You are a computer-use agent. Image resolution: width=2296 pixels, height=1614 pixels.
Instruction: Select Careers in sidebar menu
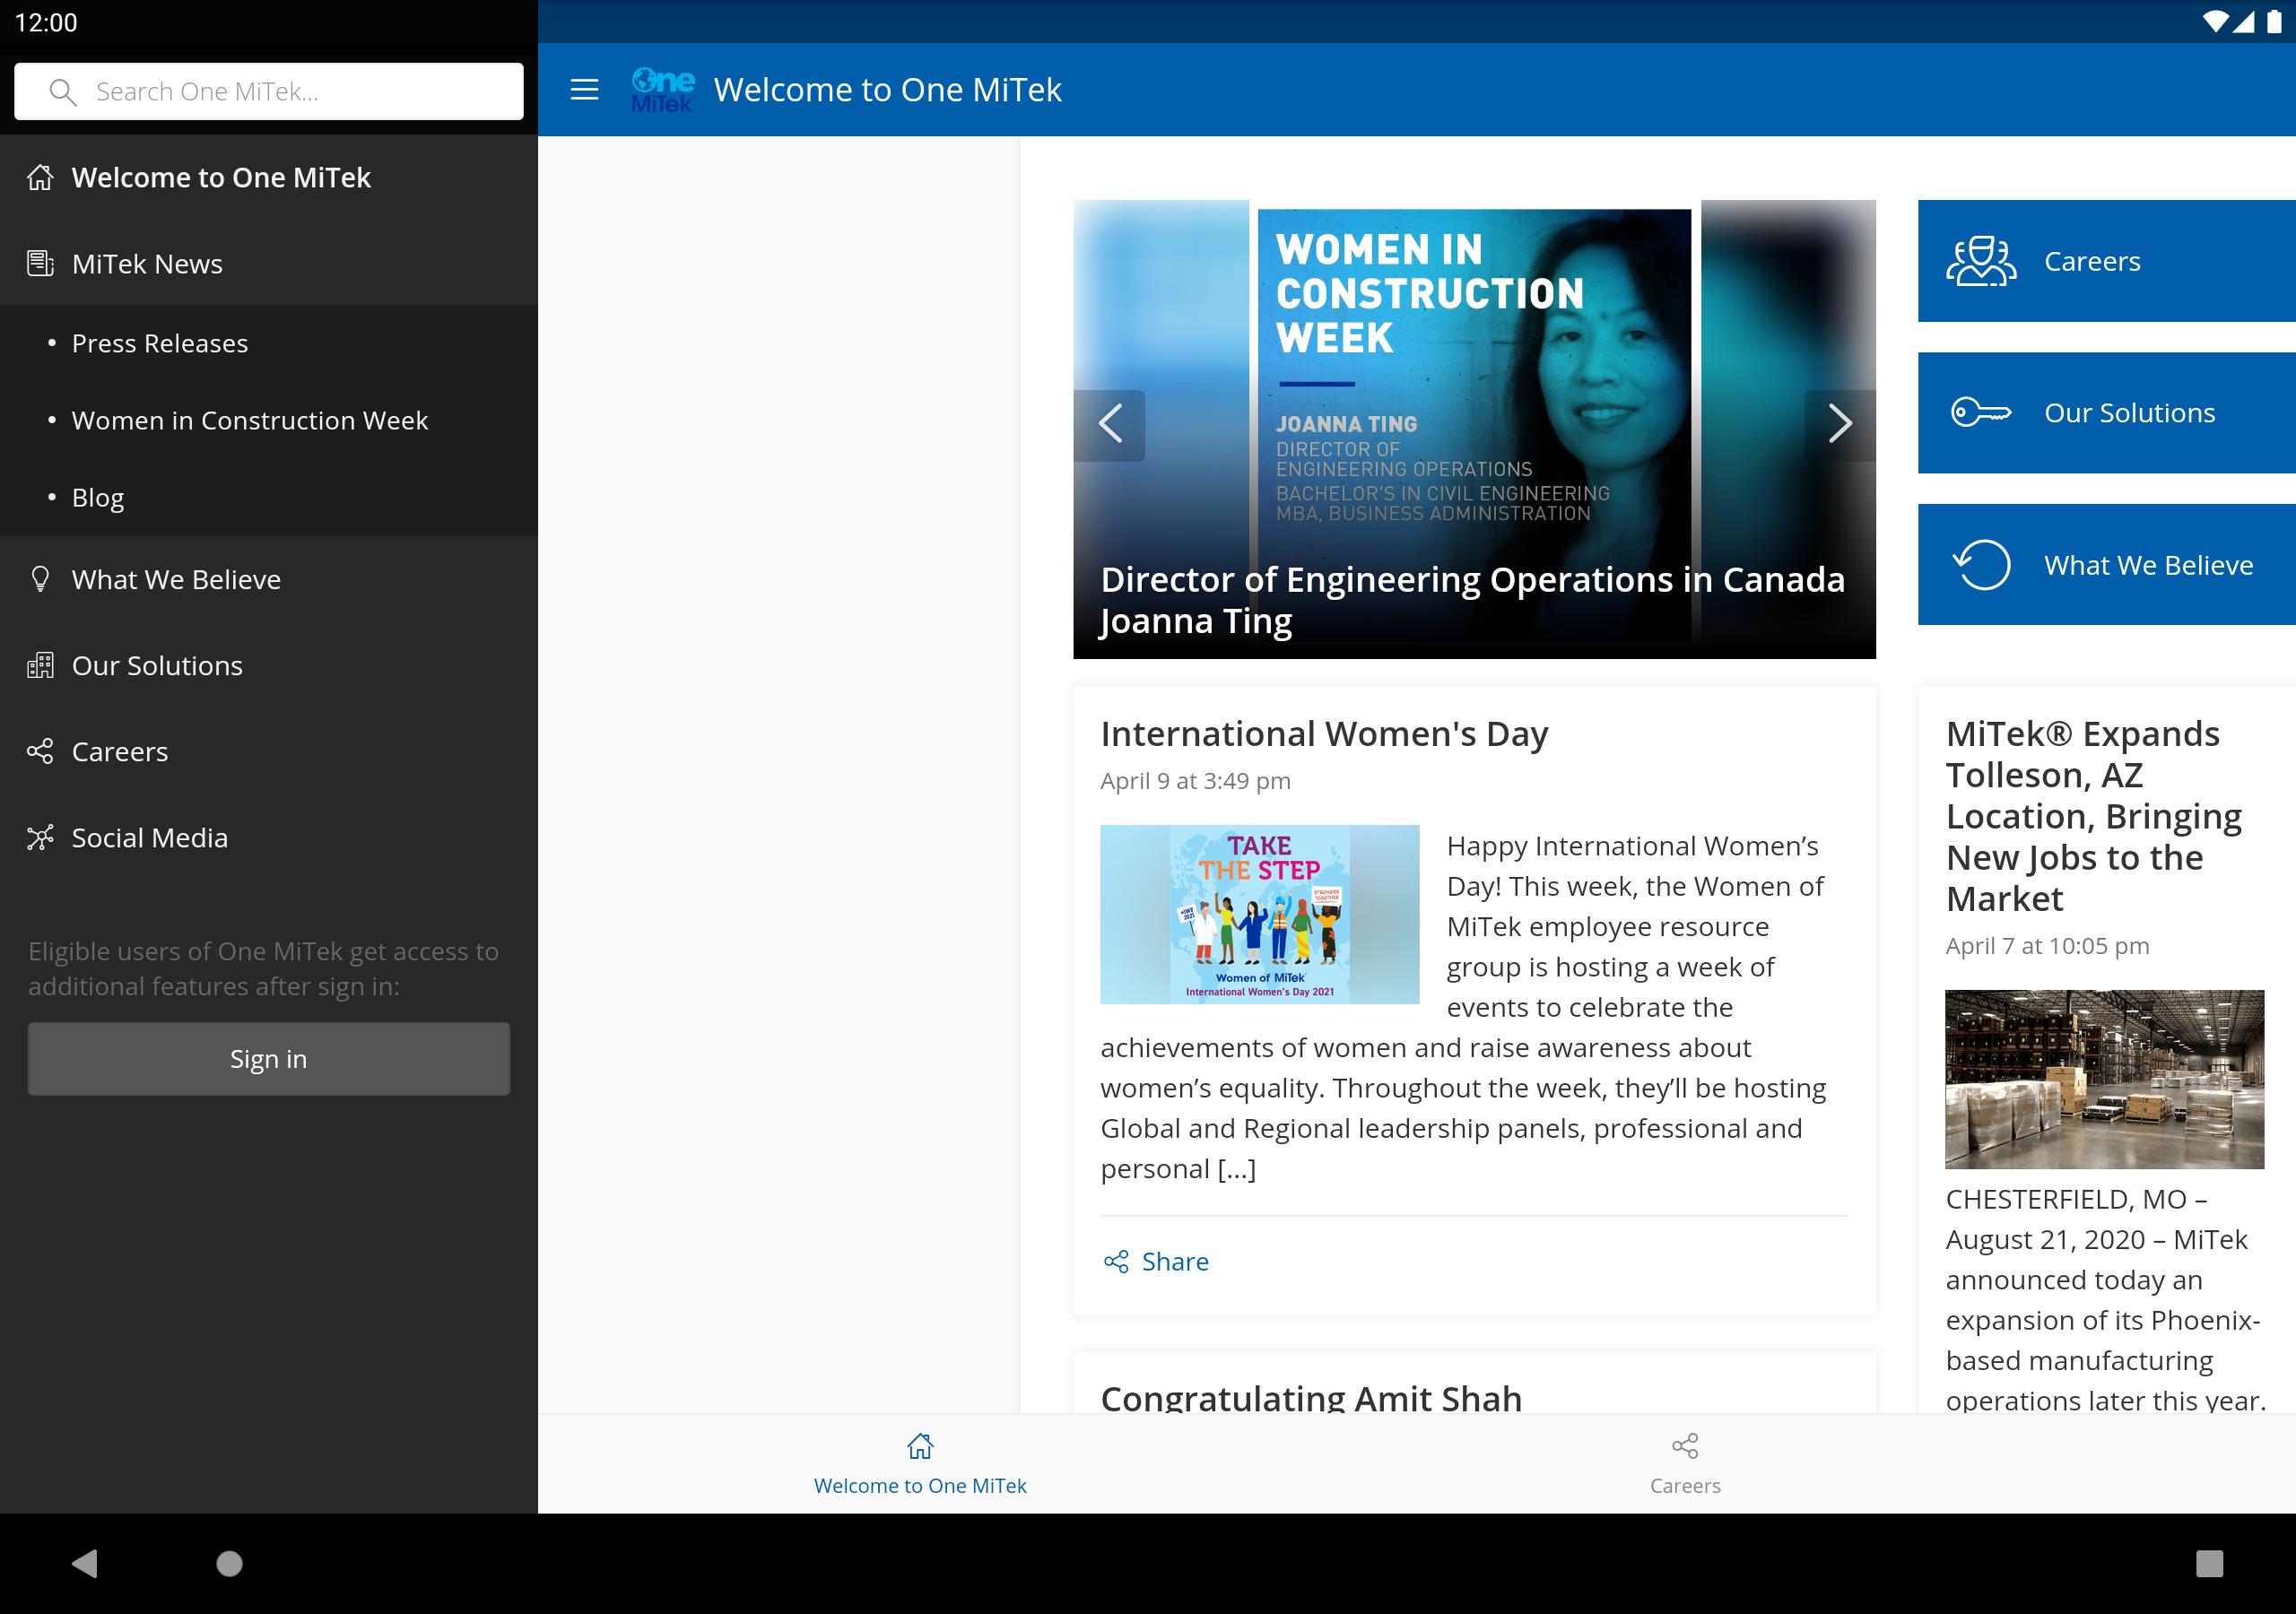(269, 752)
